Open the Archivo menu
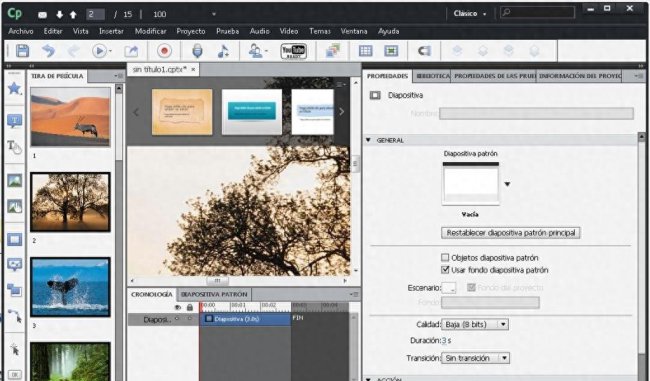Image resolution: width=650 pixels, height=381 pixels. coord(21,31)
